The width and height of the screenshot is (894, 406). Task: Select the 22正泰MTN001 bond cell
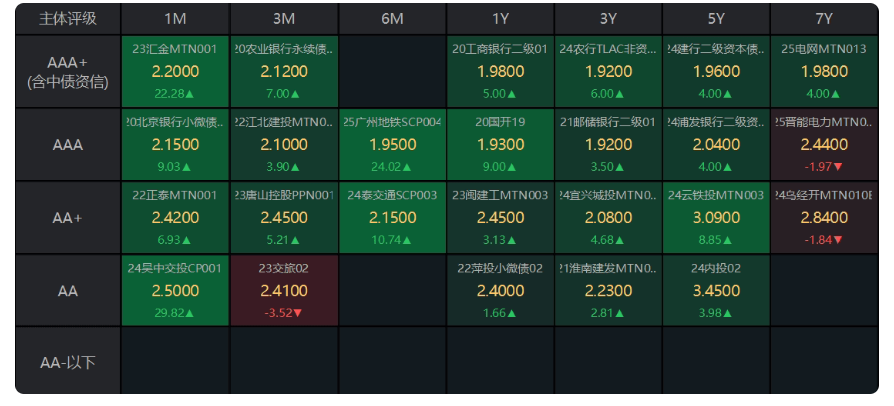[x=175, y=218]
